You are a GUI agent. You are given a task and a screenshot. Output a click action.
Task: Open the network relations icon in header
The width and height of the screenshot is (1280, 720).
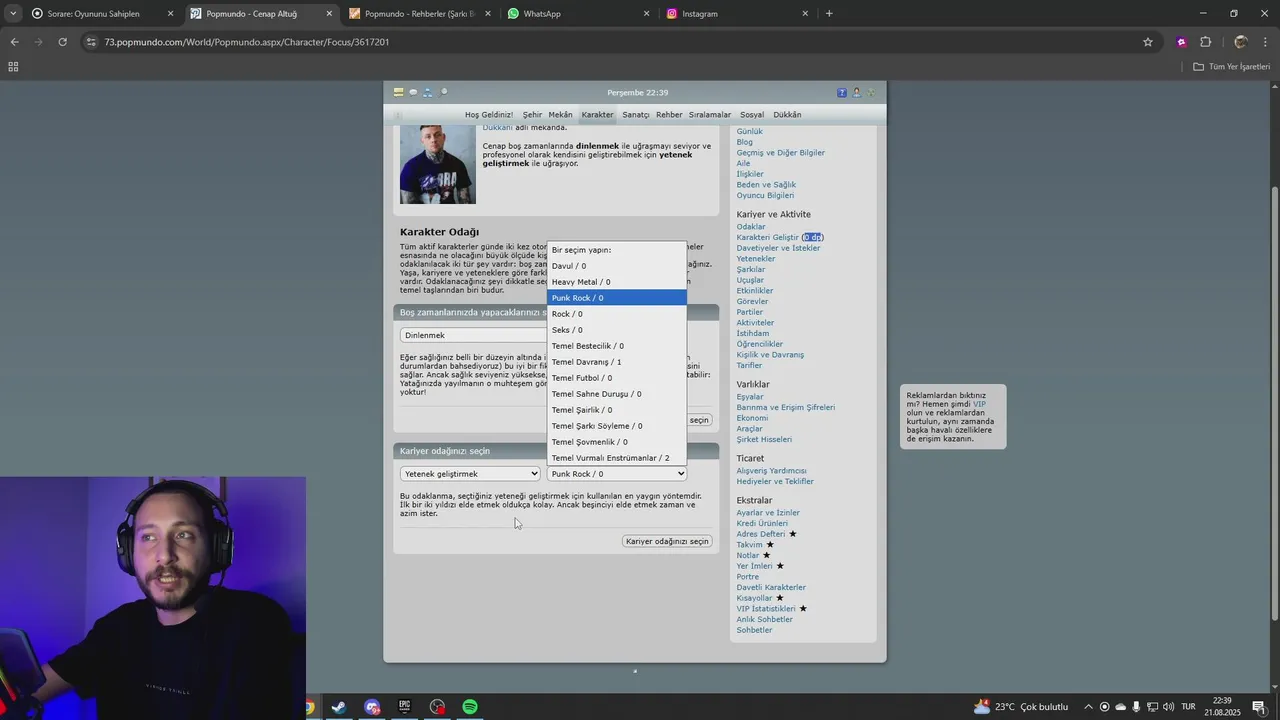428,92
